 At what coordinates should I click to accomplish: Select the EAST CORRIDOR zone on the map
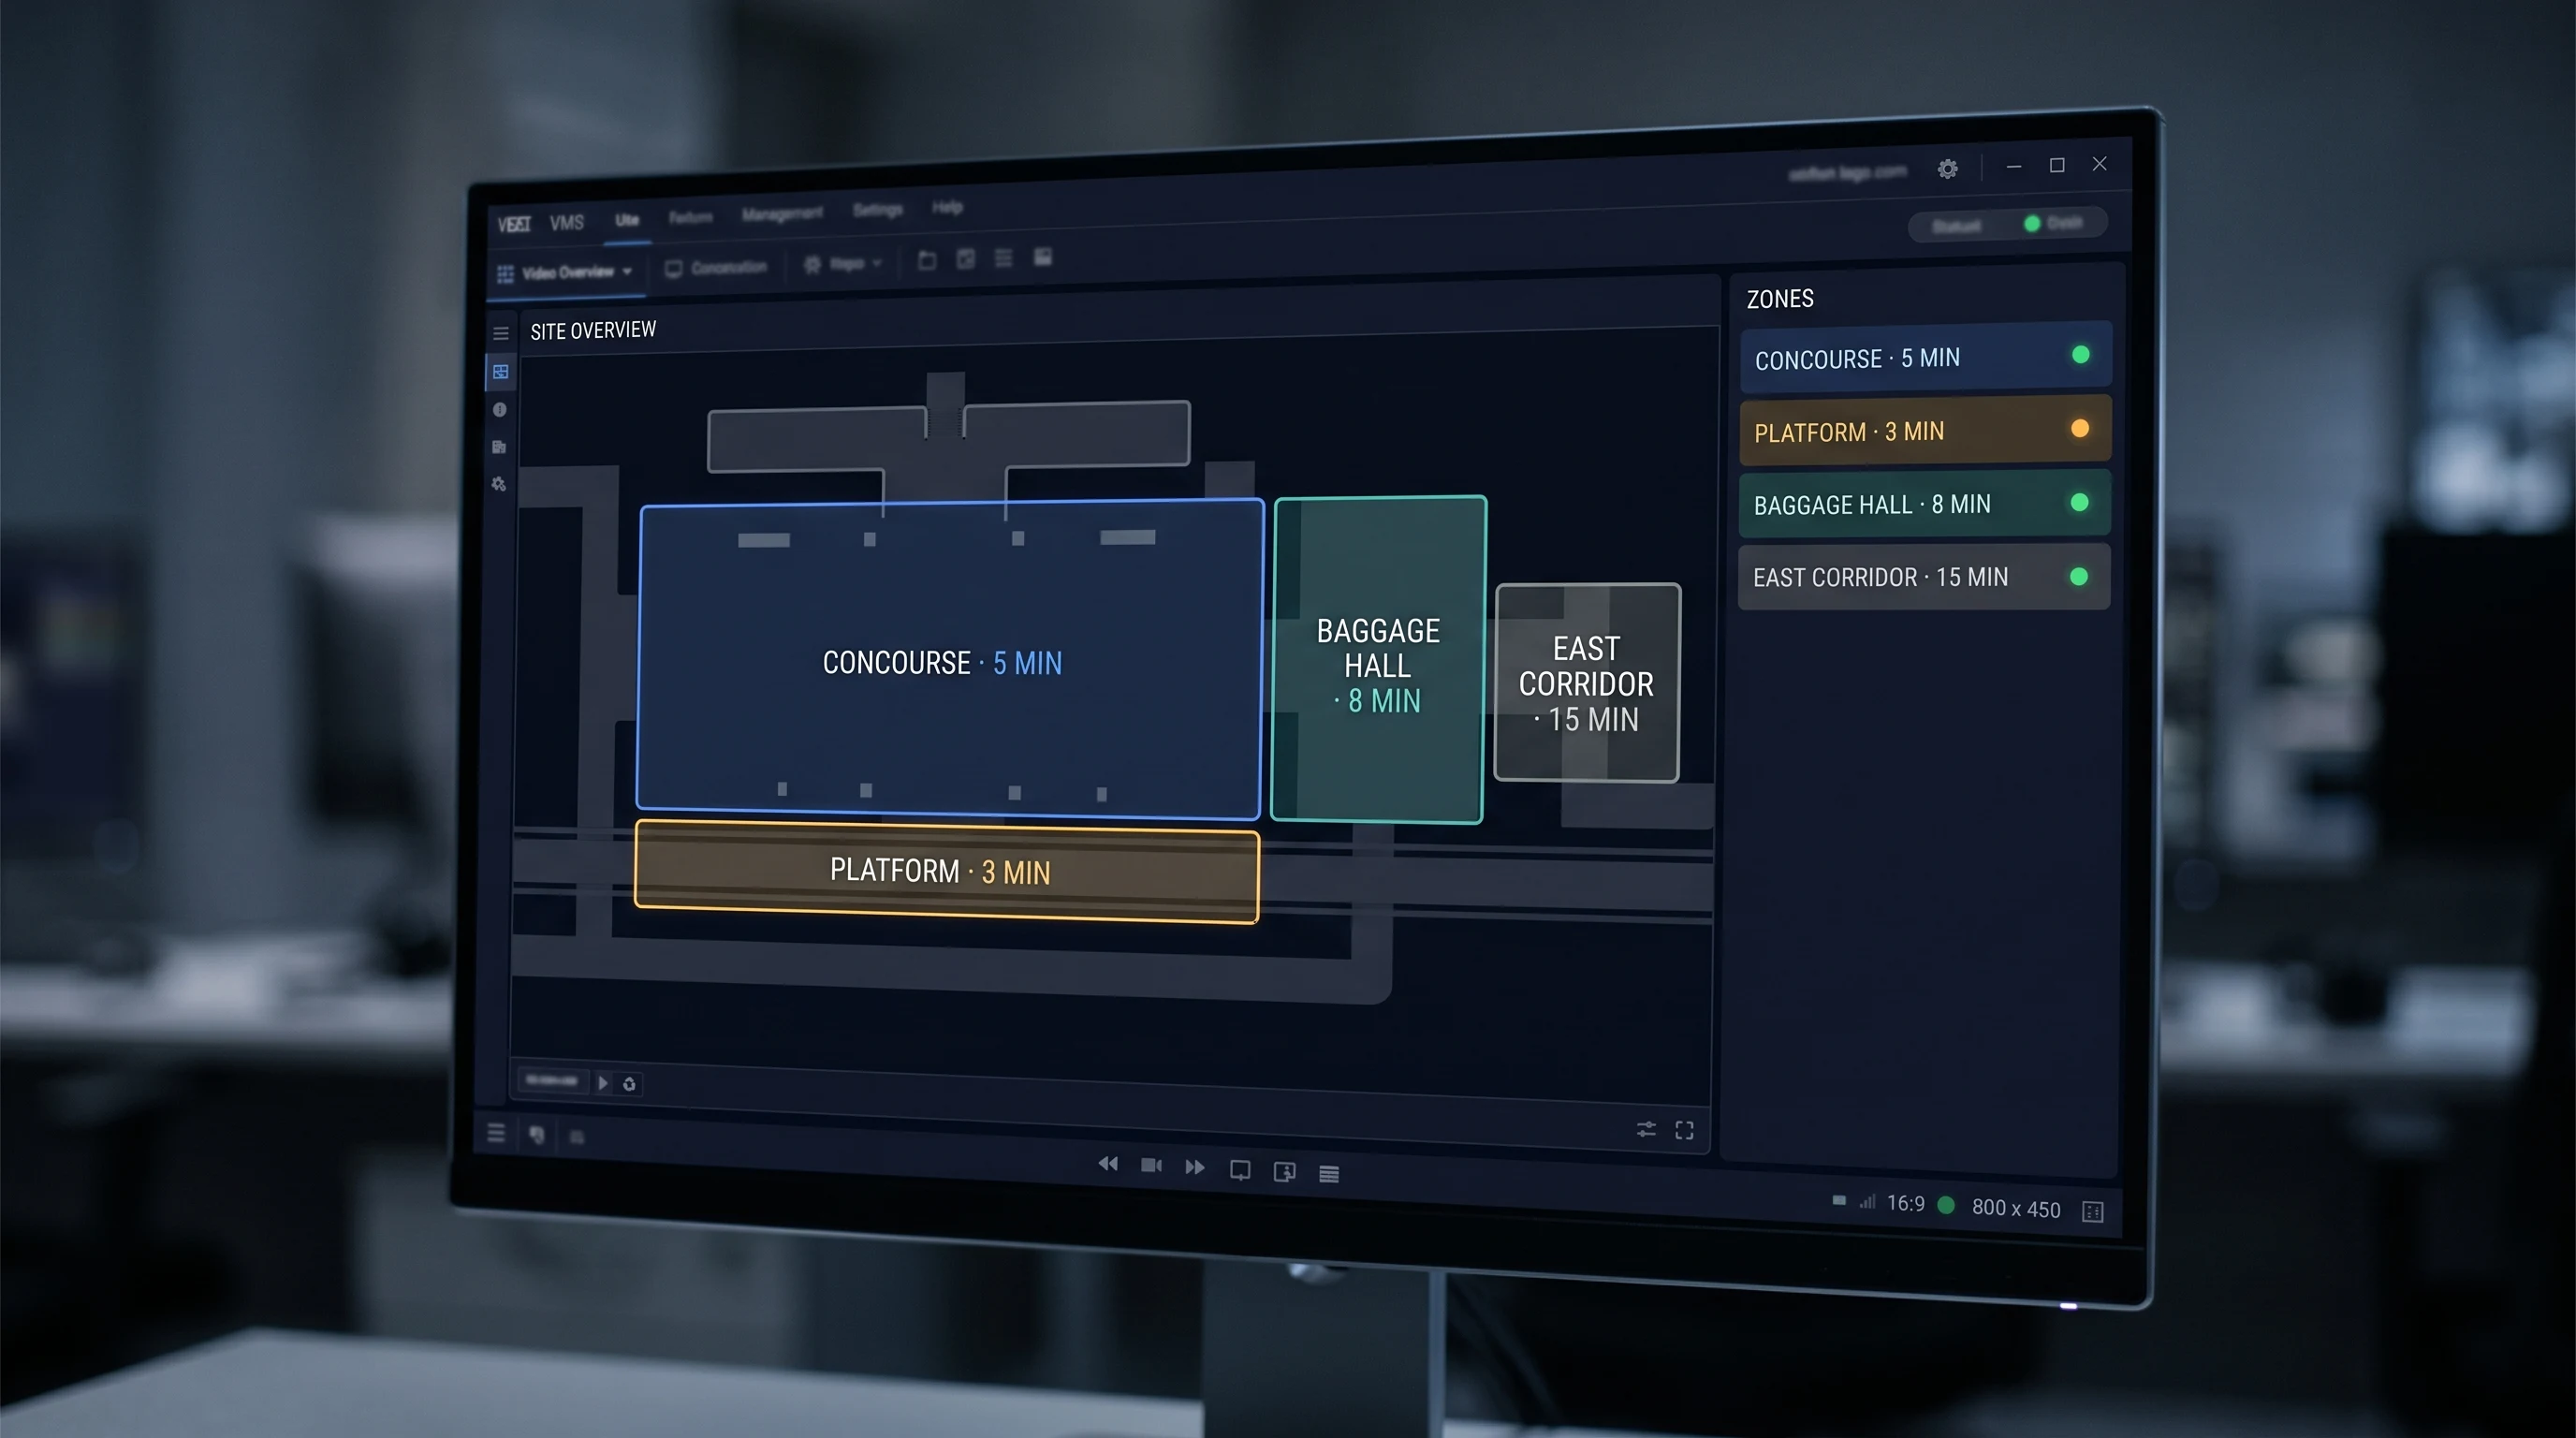pyautogui.click(x=1587, y=682)
